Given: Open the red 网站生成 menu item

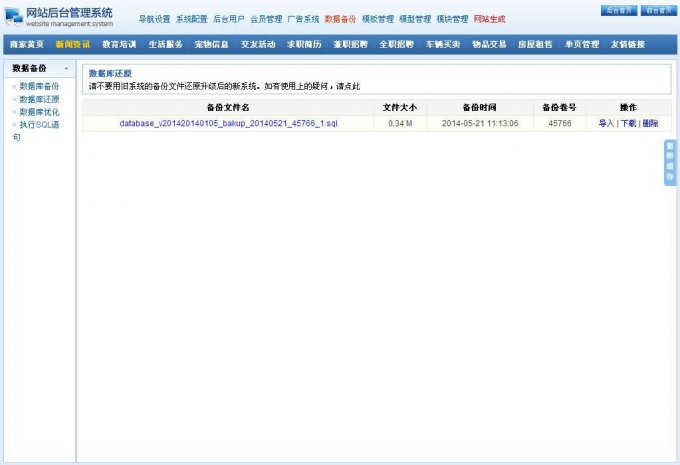Looking at the screenshot, I should pos(490,19).
